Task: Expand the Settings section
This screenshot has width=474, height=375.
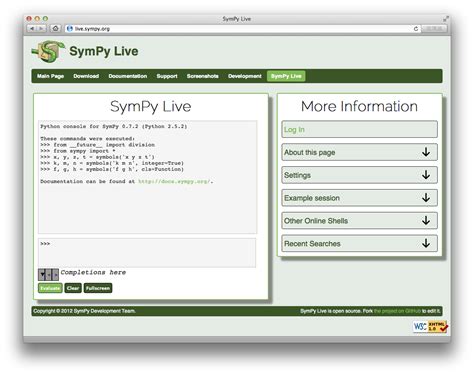Action: 359,175
